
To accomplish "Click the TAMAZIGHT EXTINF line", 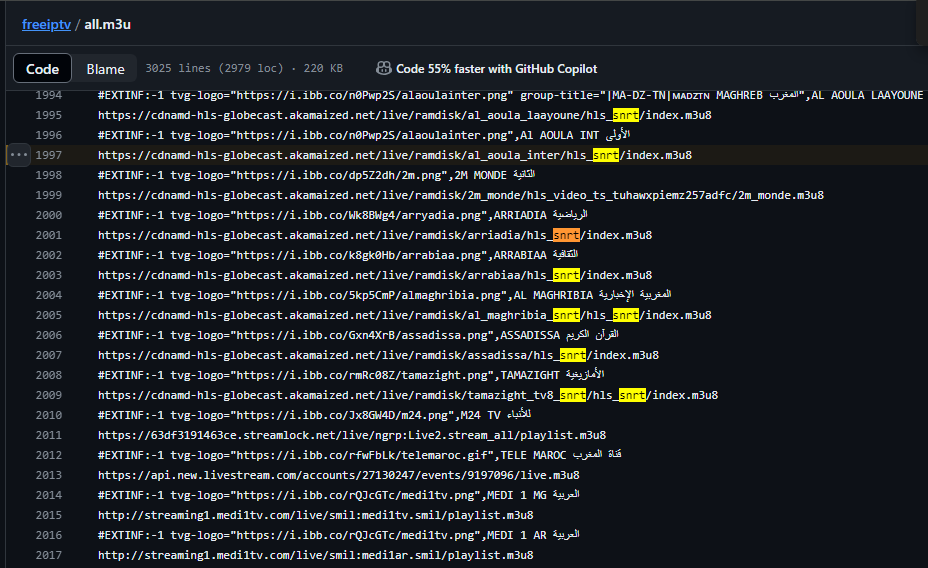I will (x=351, y=375).
